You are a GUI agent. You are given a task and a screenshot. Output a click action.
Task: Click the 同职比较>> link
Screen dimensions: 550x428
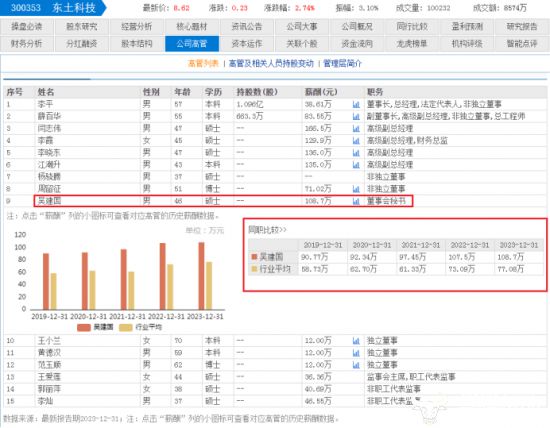pos(268,230)
